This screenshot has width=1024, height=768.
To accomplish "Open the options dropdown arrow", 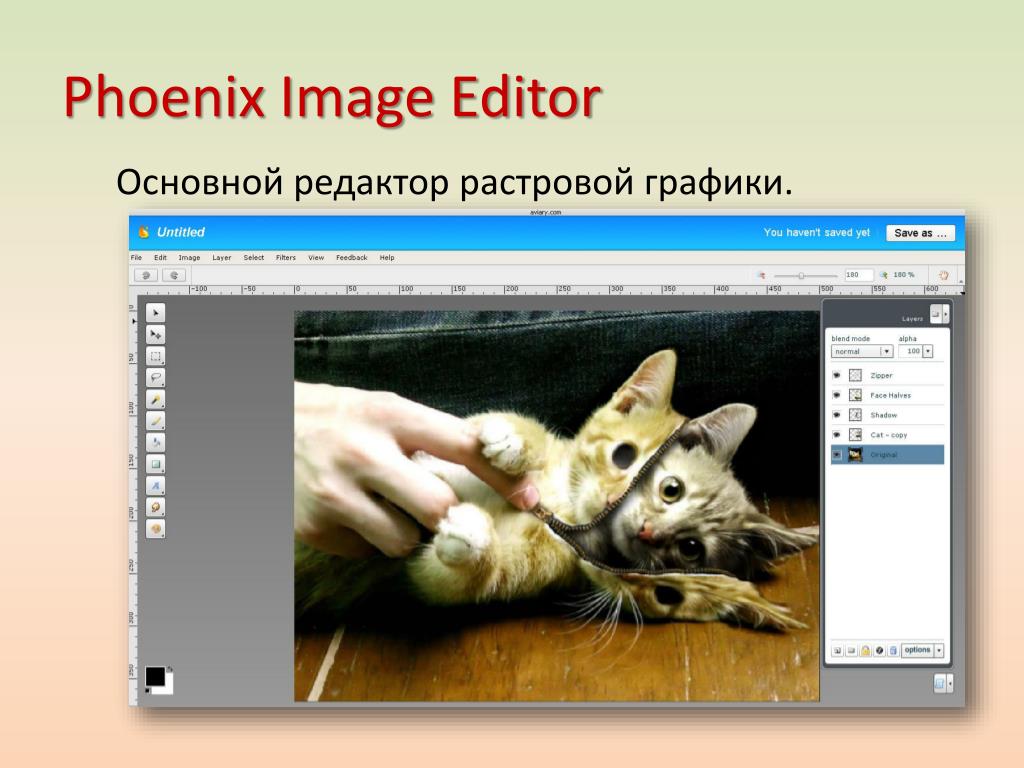I will (939, 650).
